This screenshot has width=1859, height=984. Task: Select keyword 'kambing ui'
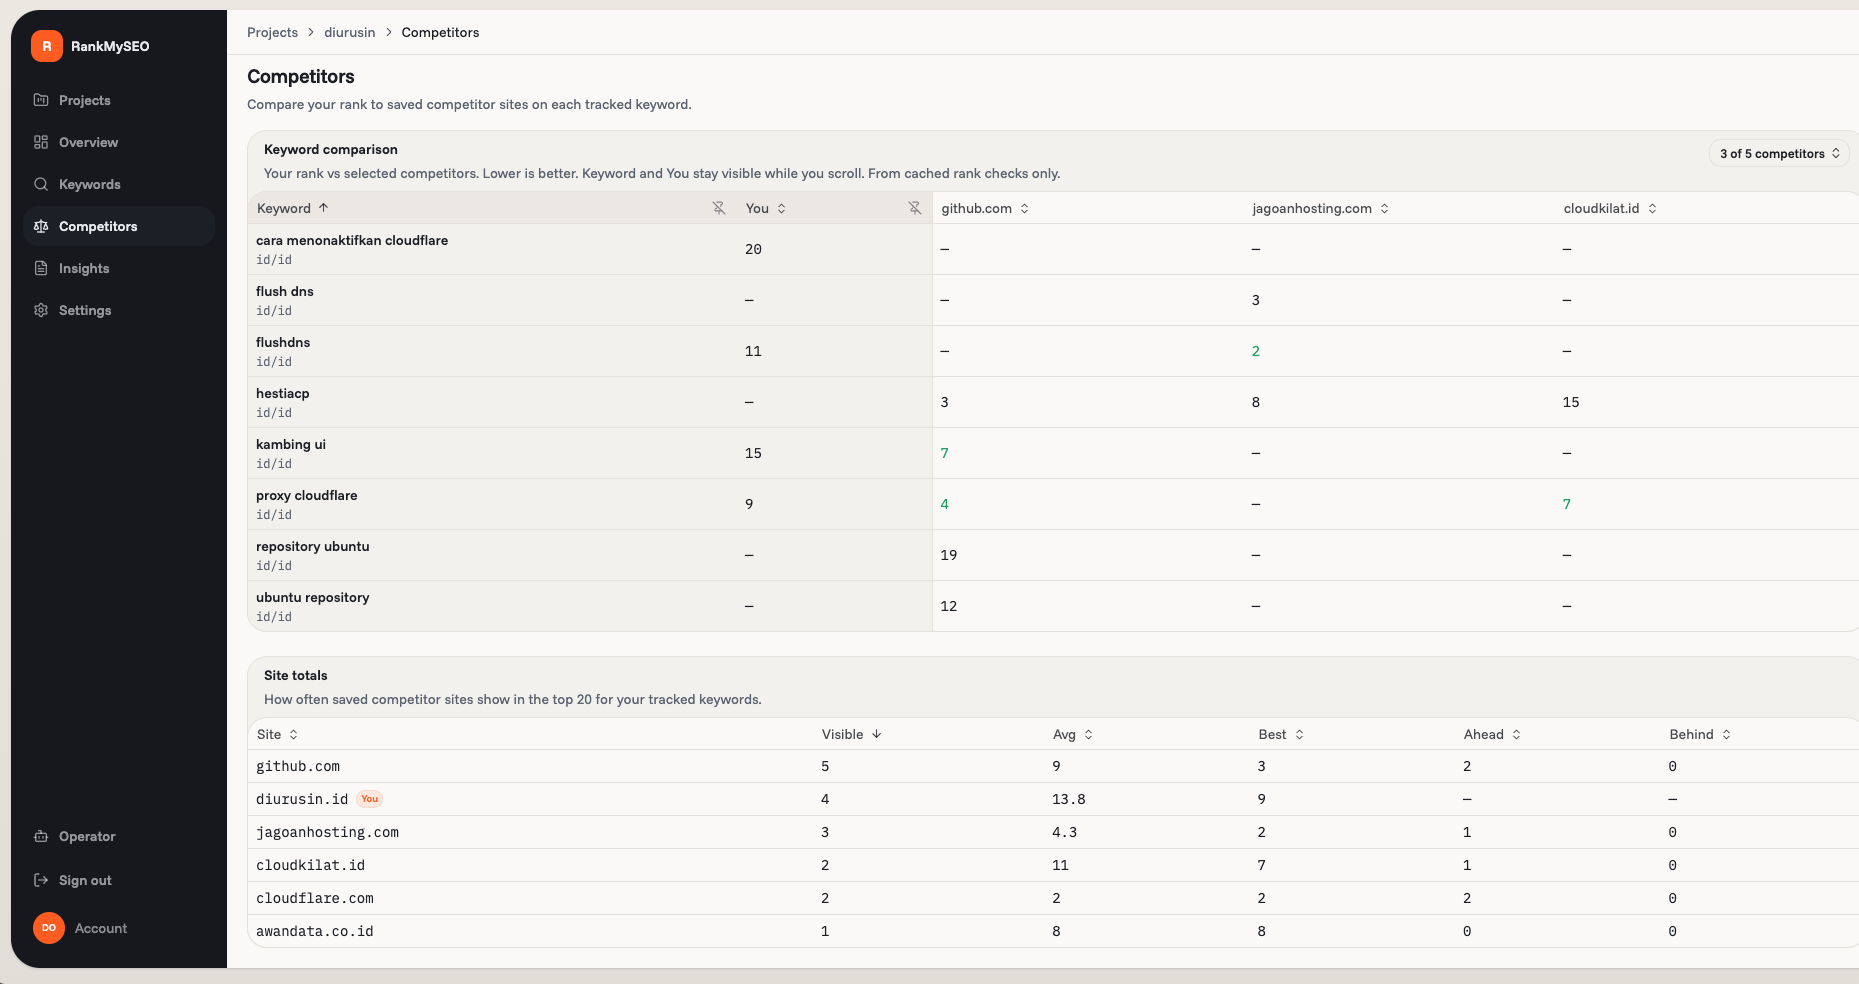[291, 444]
